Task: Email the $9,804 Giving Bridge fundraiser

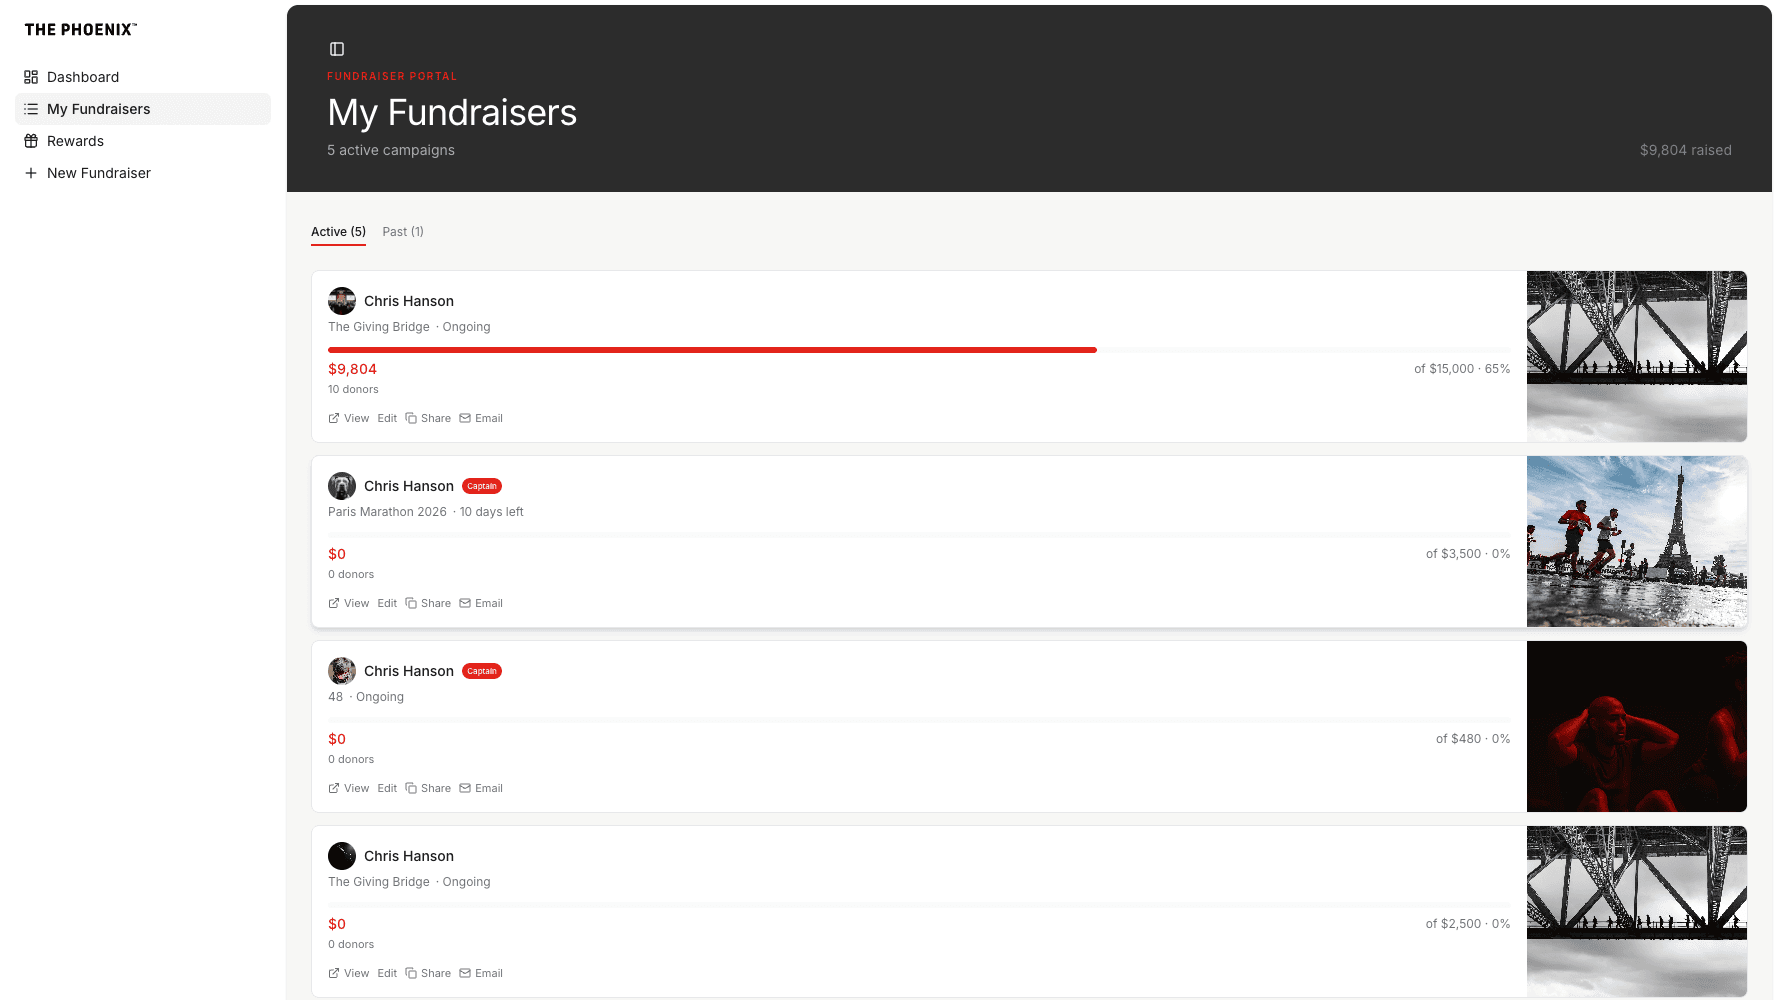Action: click(481, 418)
